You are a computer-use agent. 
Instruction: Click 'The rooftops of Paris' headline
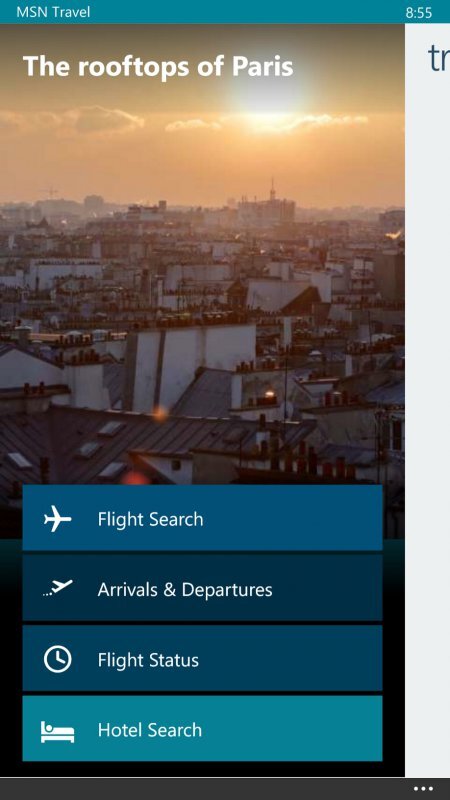158,66
